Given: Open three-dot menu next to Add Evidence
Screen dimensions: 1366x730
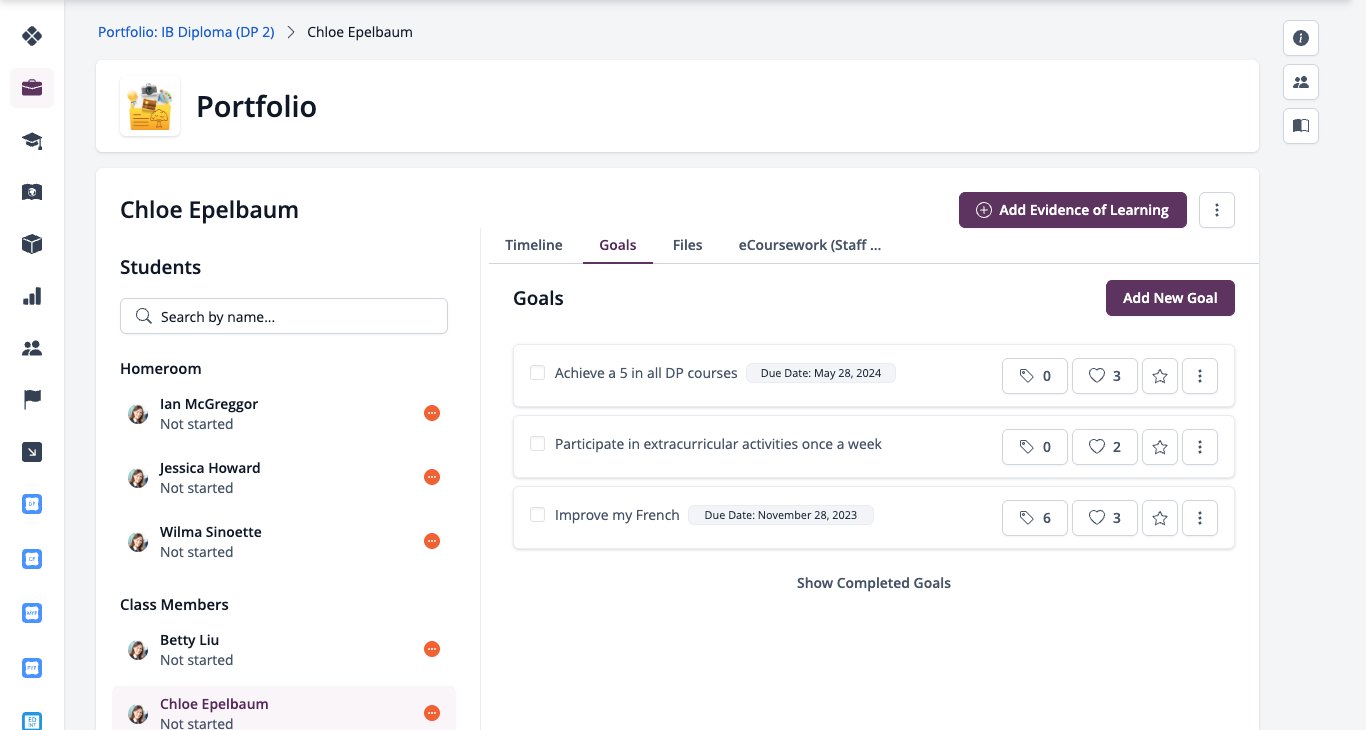Looking at the screenshot, I should tap(1217, 210).
